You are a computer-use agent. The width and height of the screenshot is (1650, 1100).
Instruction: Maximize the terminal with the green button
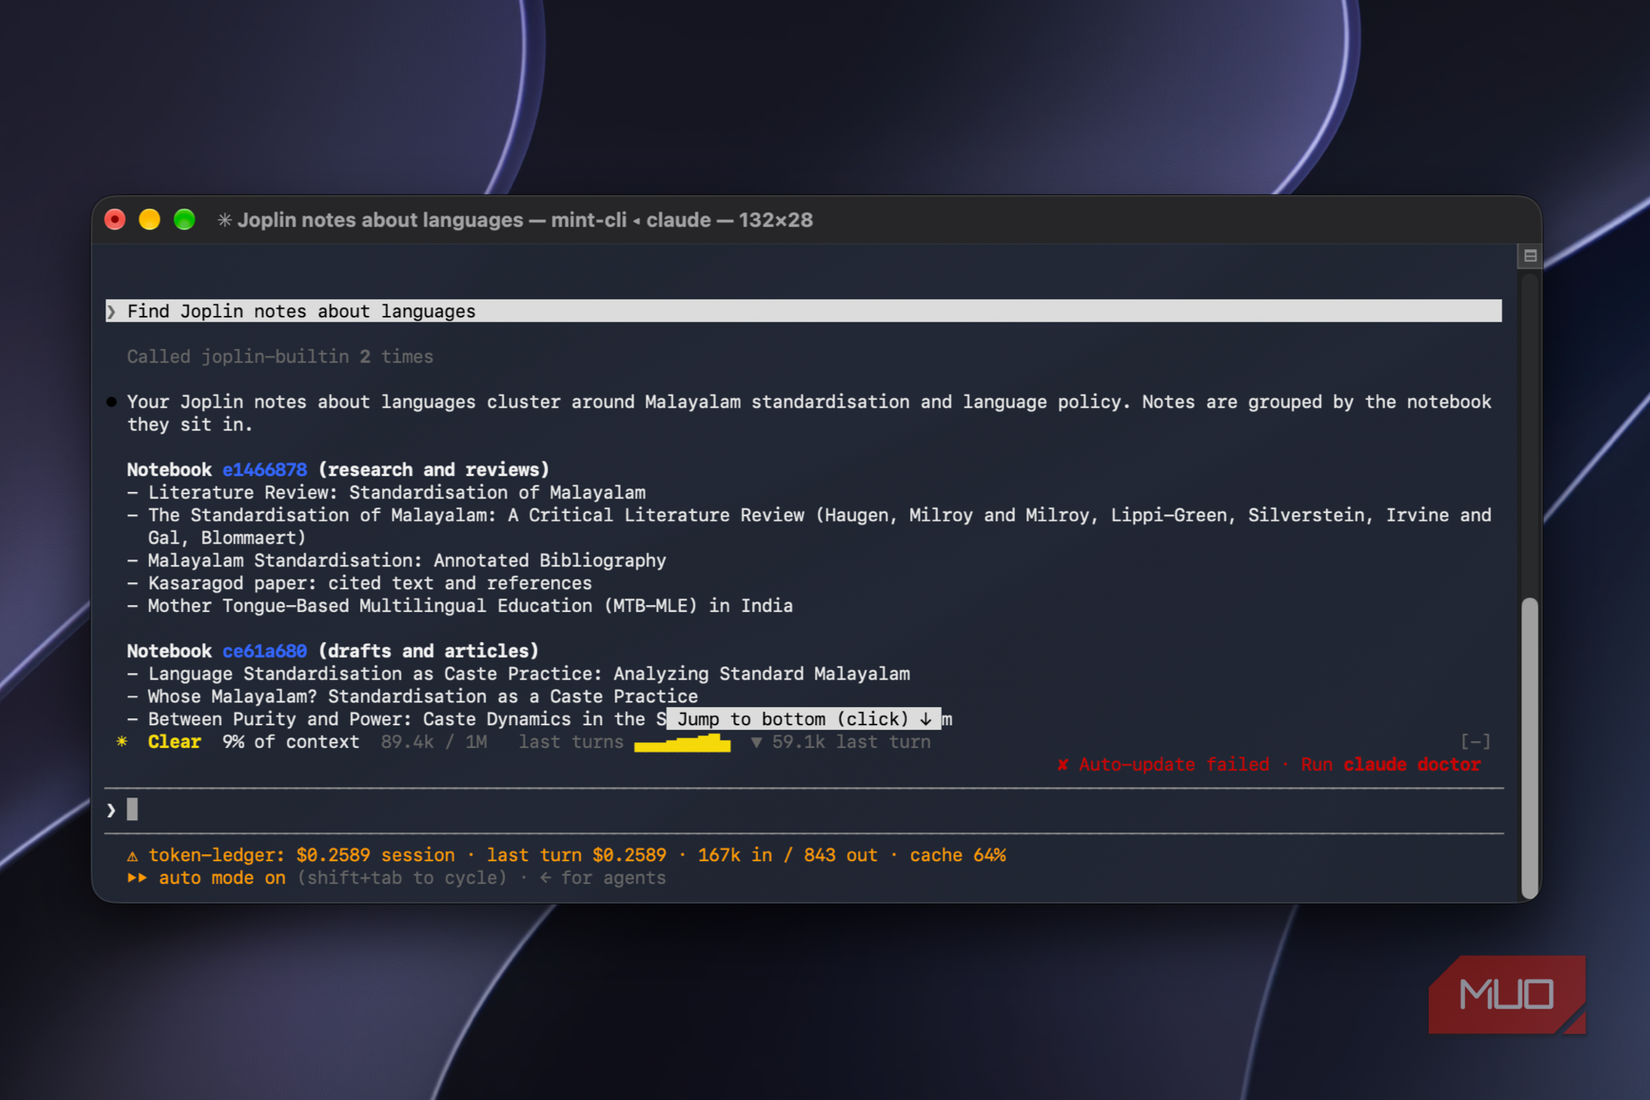pyautogui.click(x=184, y=219)
